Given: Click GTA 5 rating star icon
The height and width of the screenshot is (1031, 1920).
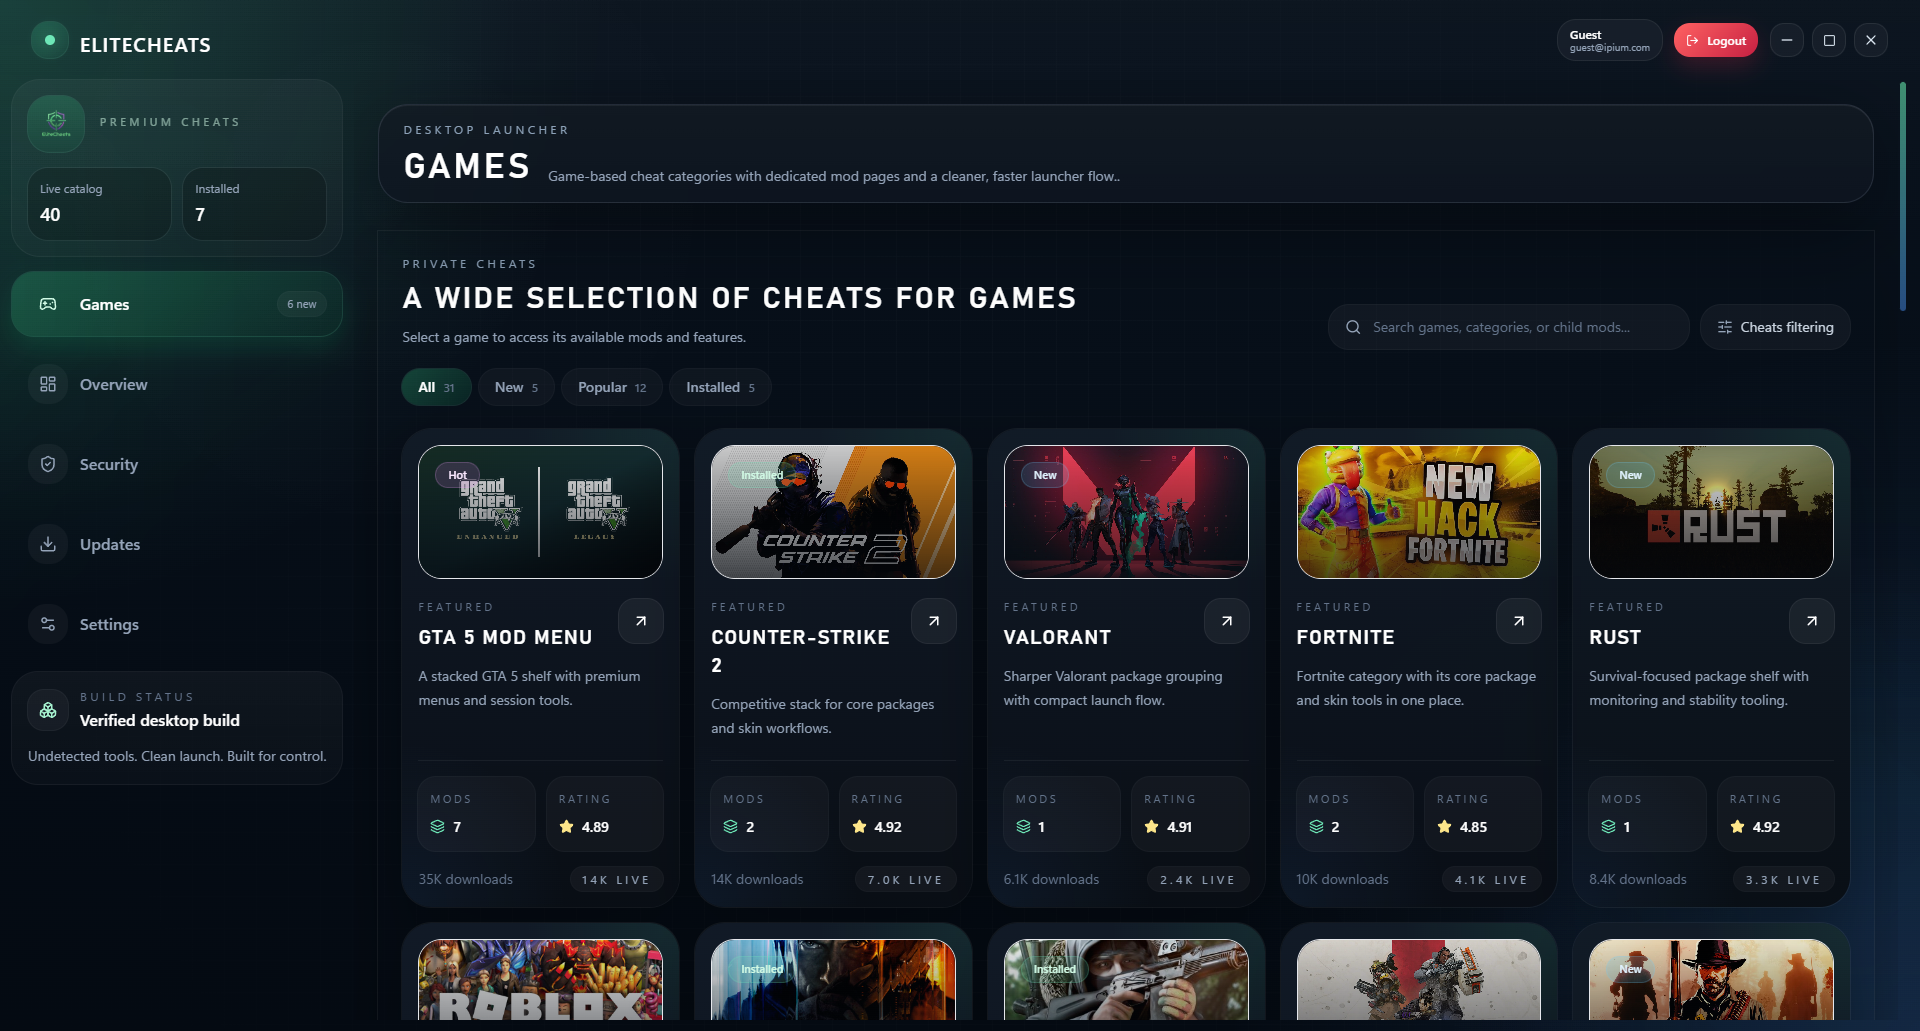Looking at the screenshot, I should point(566,827).
